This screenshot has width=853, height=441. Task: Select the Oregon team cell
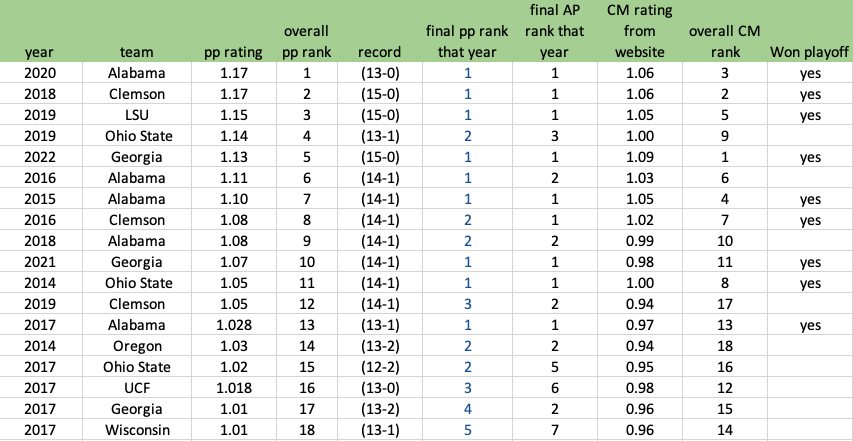pyautogui.click(x=137, y=346)
